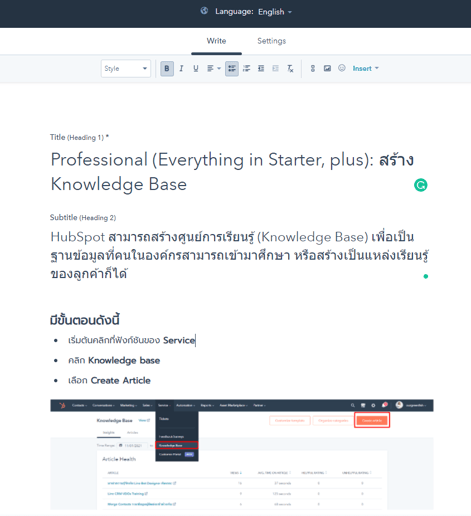471x516 pixels.
Task: Toggle underline formatting
Action: (196, 69)
